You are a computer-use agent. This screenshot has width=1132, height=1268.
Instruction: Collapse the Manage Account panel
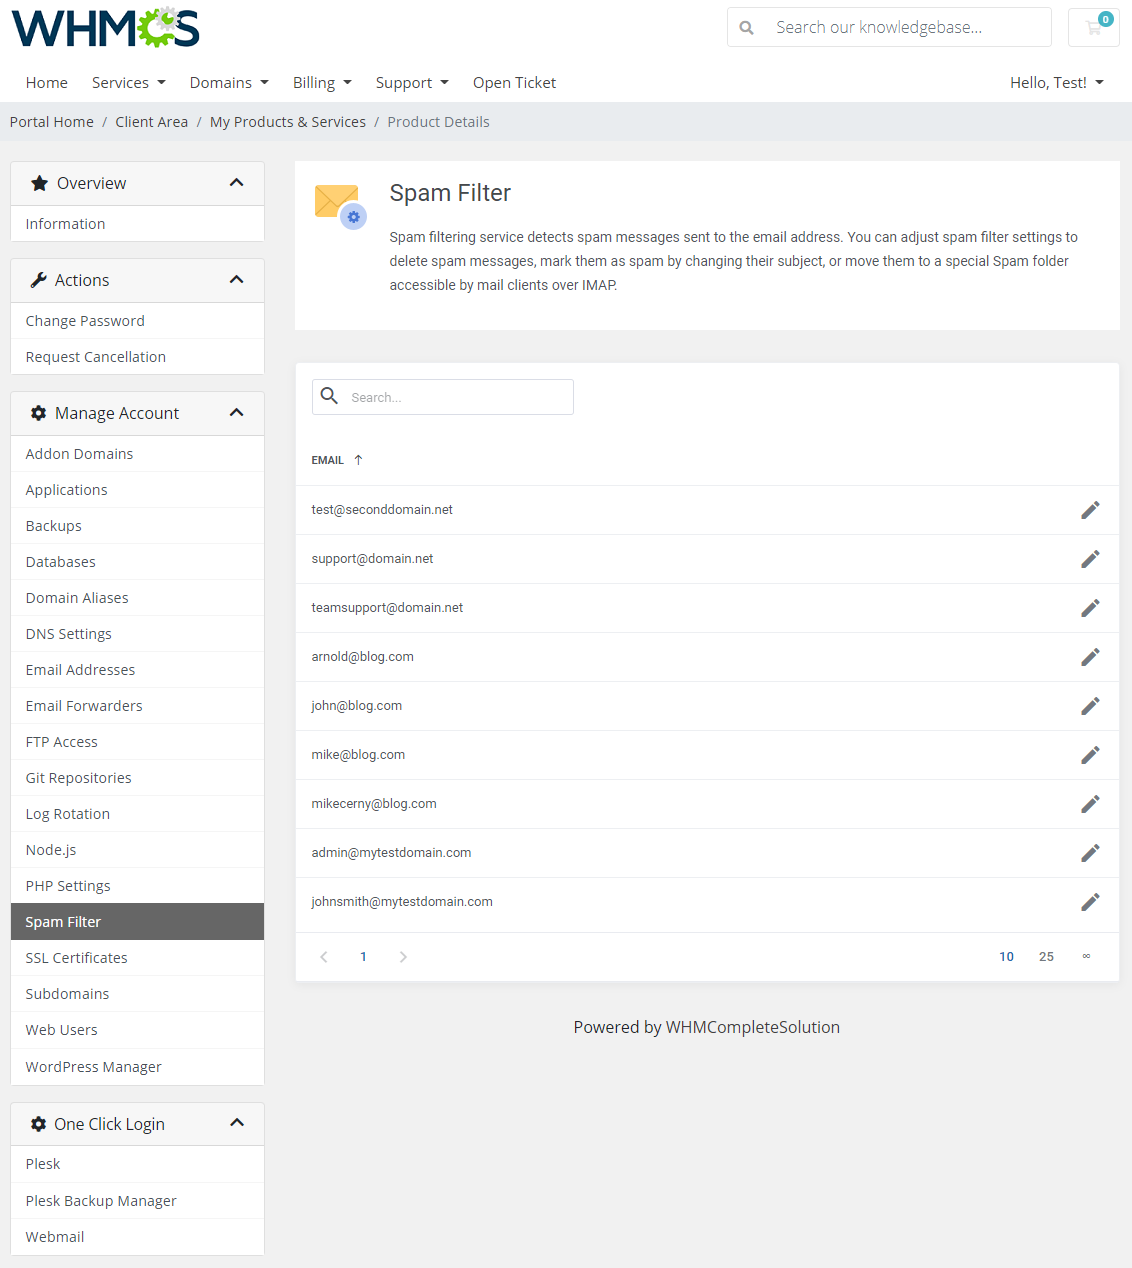(x=237, y=413)
